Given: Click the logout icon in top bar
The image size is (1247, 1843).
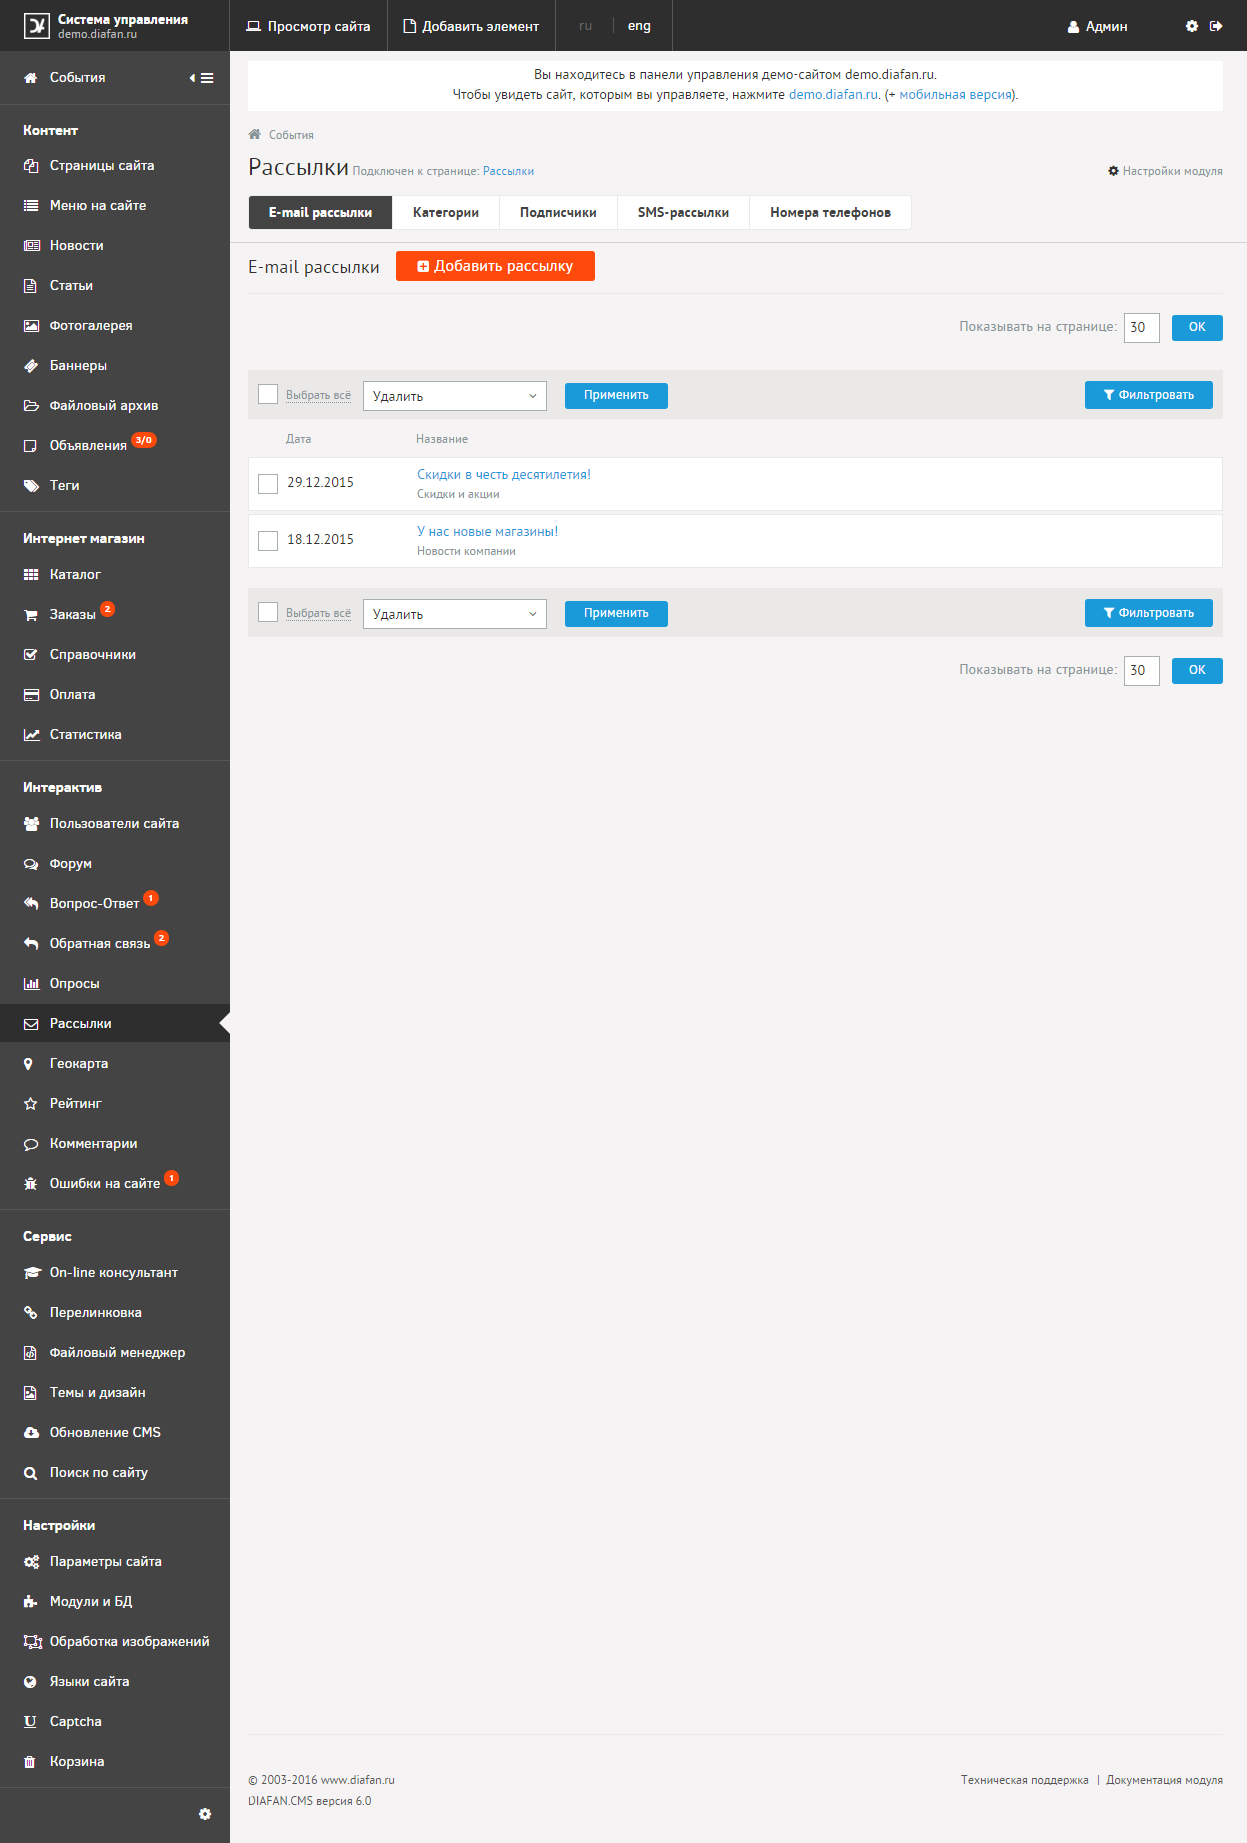Looking at the screenshot, I should pyautogui.click(x=1216, y=26).
